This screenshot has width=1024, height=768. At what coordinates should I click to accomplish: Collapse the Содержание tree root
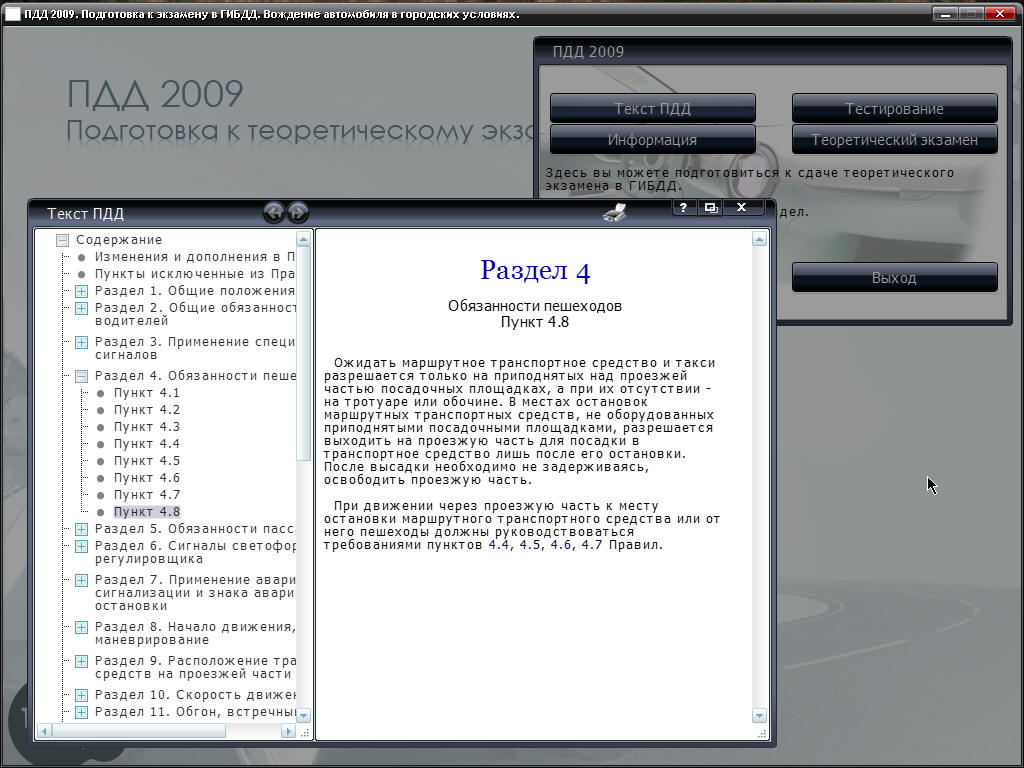(62, 240)
